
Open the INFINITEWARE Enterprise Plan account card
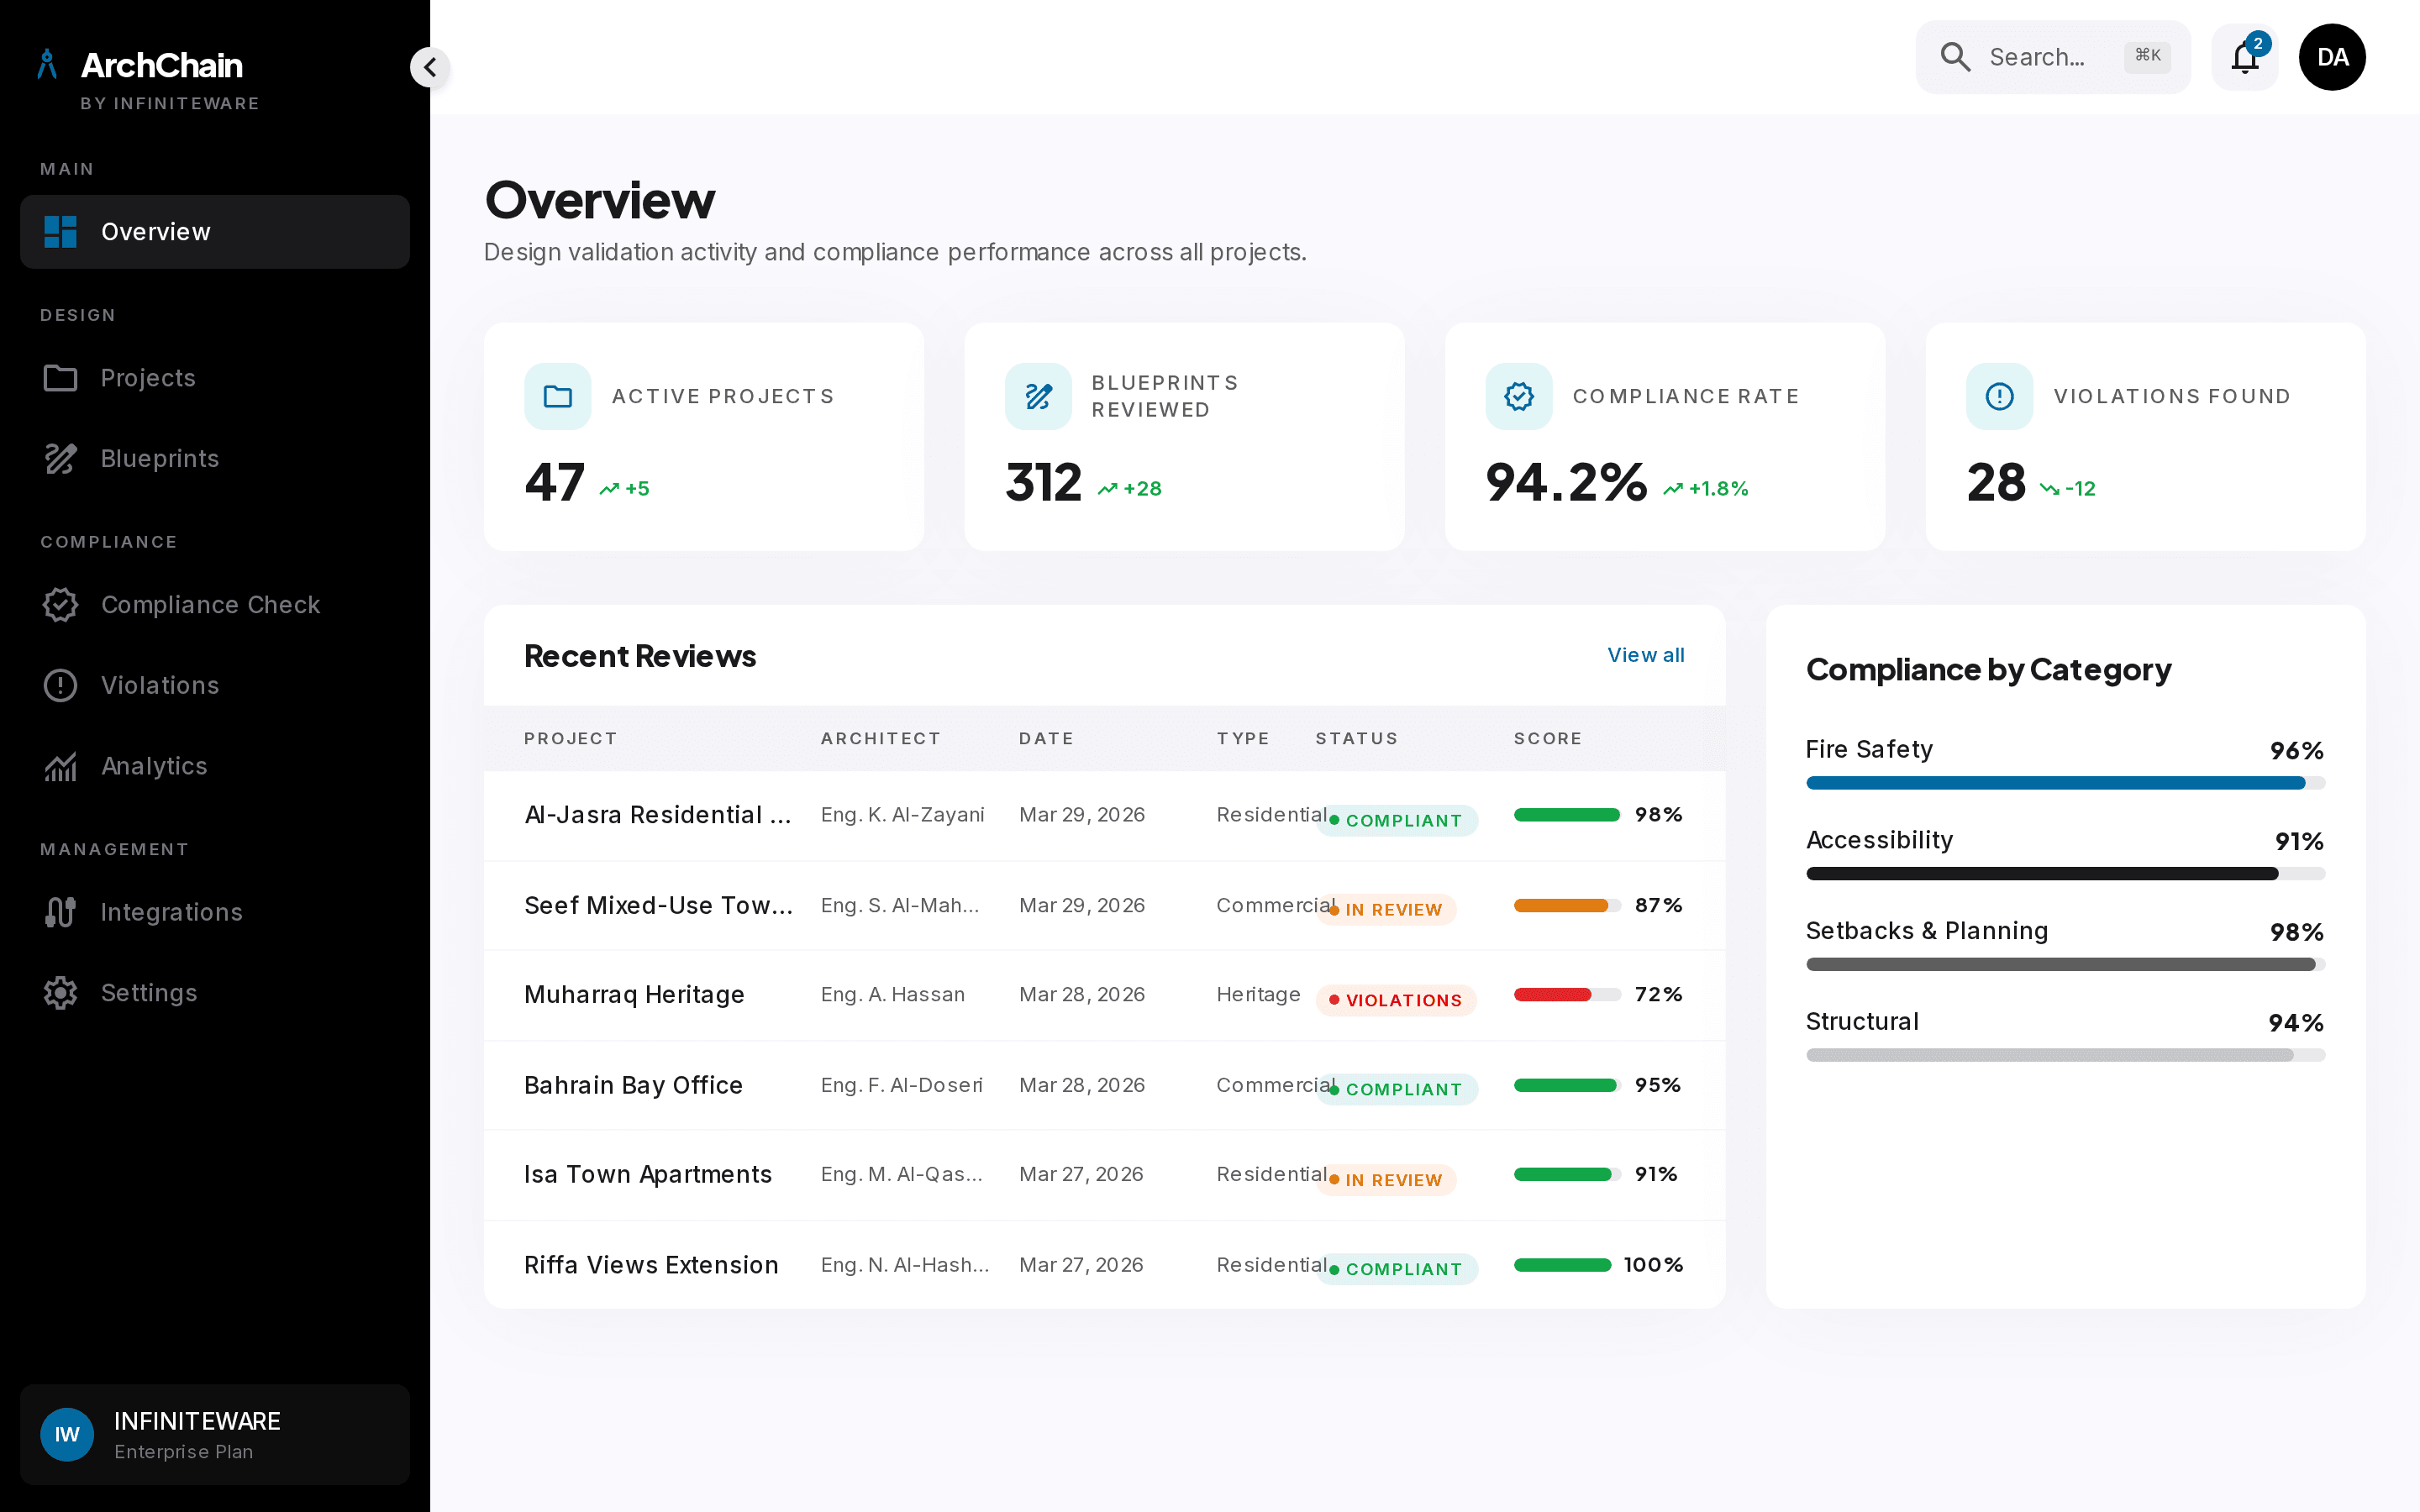[215, 1435]
